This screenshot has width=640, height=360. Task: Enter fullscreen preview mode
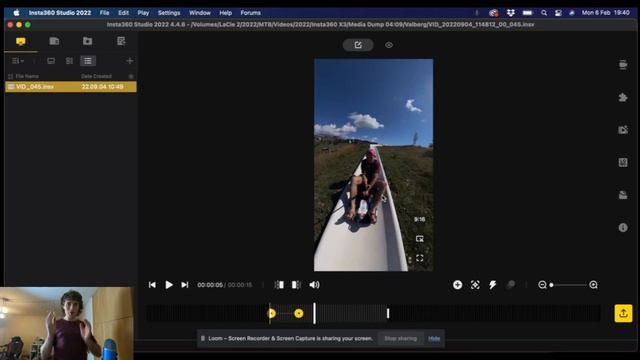pos(420,258)
